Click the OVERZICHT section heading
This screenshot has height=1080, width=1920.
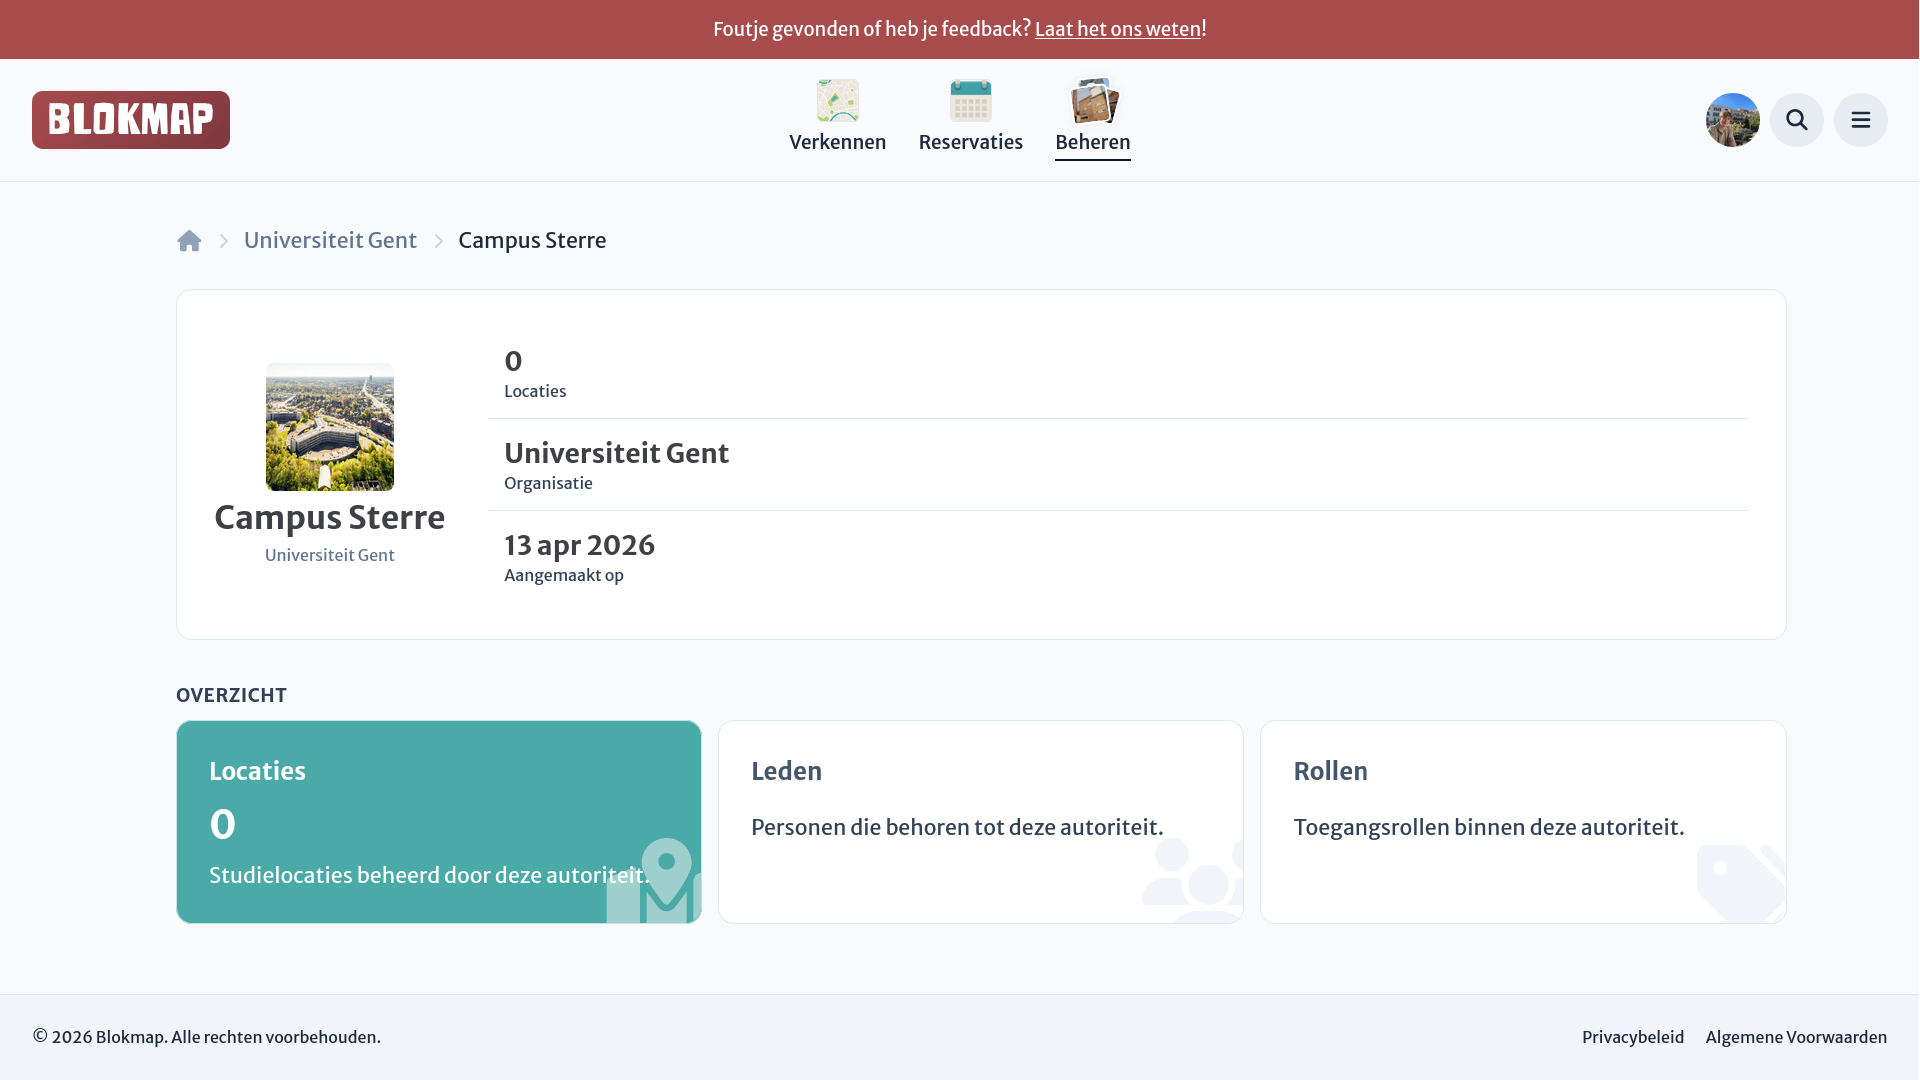[x=232, y=695]
